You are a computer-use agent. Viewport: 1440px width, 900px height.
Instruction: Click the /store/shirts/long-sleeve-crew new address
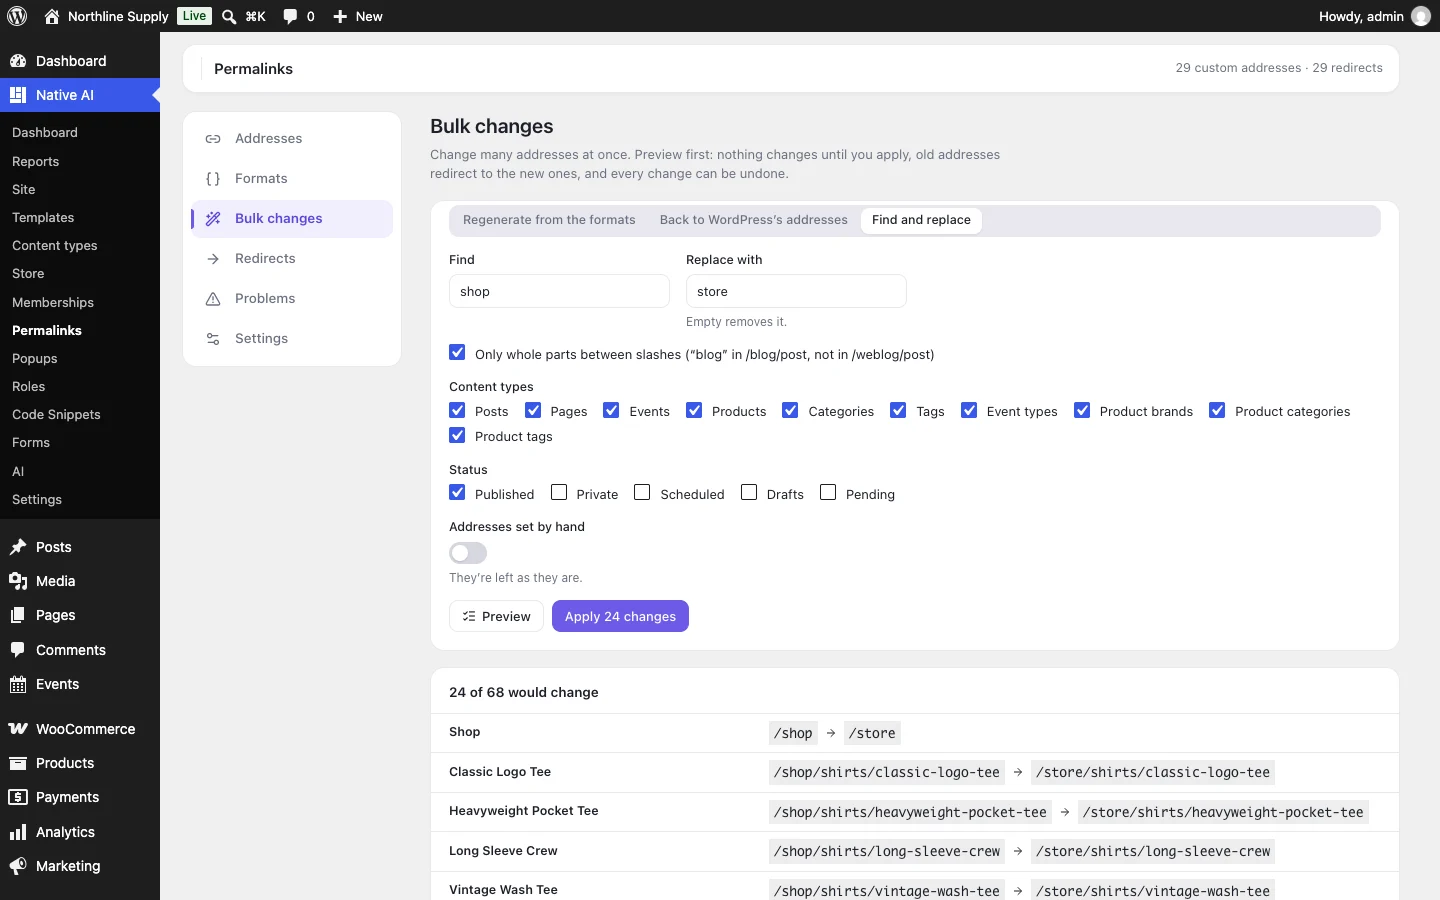click(x=1153, y=852)
